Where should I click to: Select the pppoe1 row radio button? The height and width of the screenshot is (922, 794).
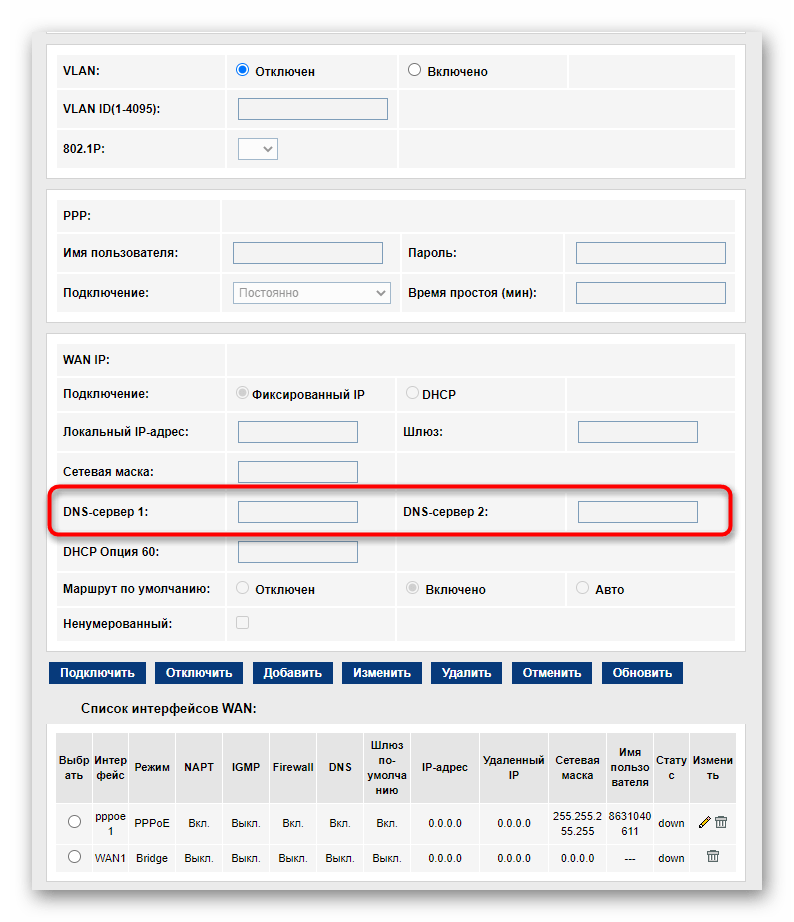74,821
